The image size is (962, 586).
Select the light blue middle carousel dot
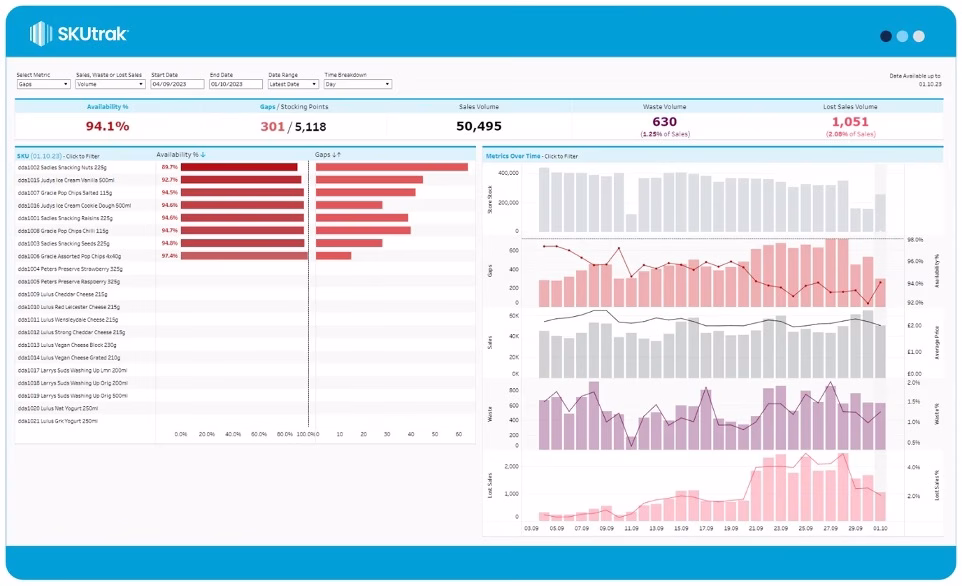pos(902,36)
